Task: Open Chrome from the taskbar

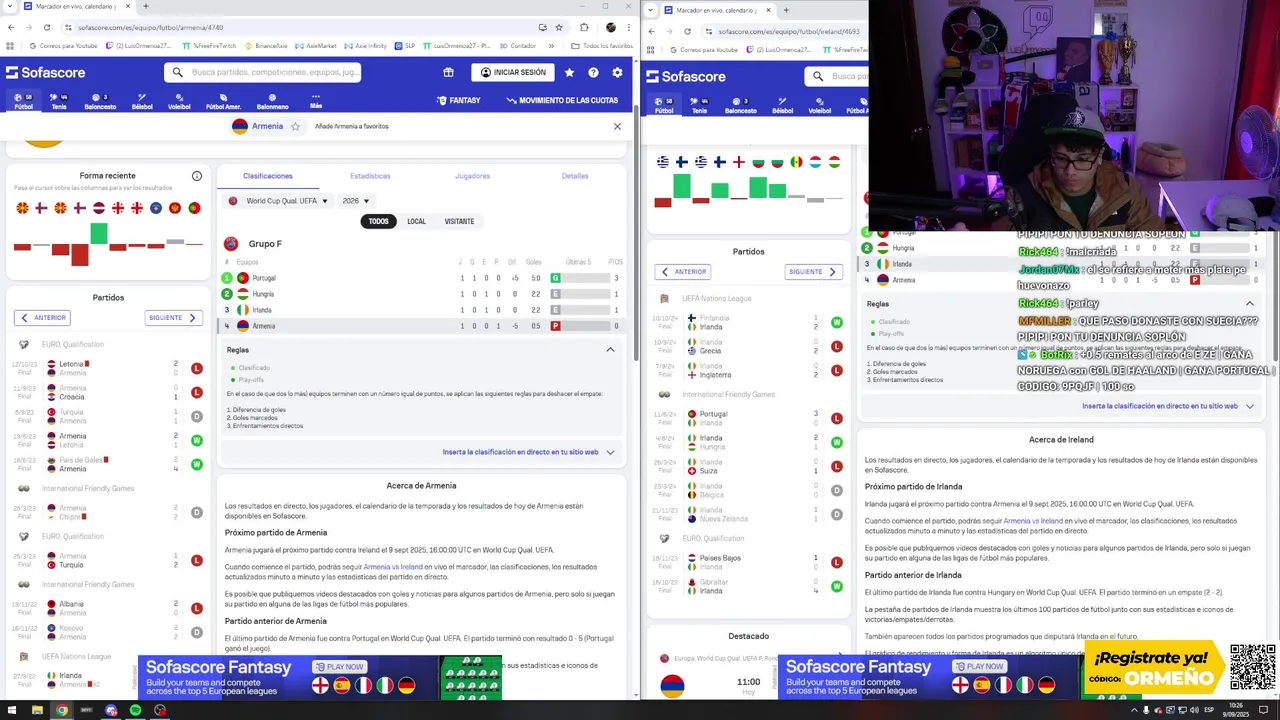Action: click(x=61, y=710)
